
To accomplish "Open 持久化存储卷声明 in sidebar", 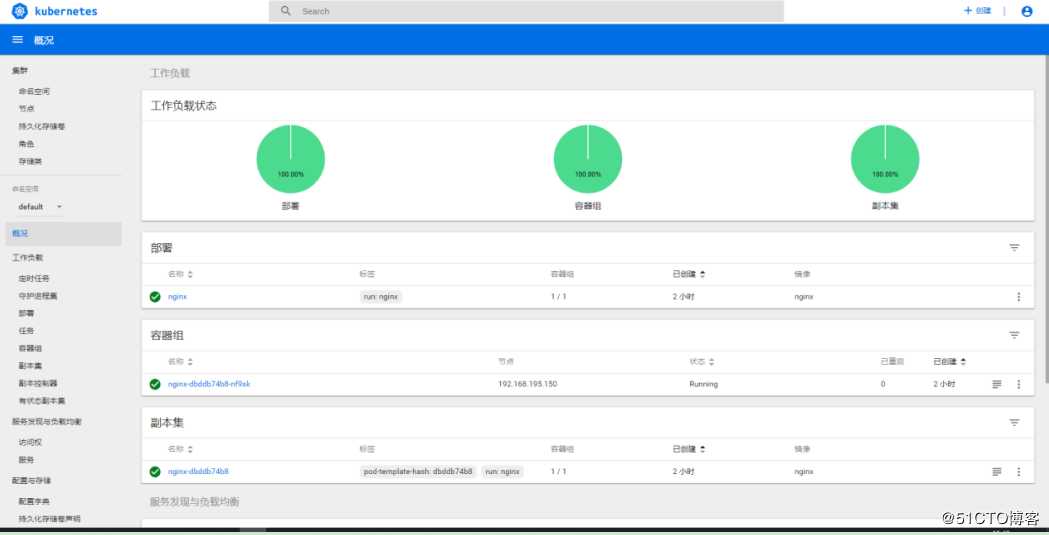I will (50, 518).
